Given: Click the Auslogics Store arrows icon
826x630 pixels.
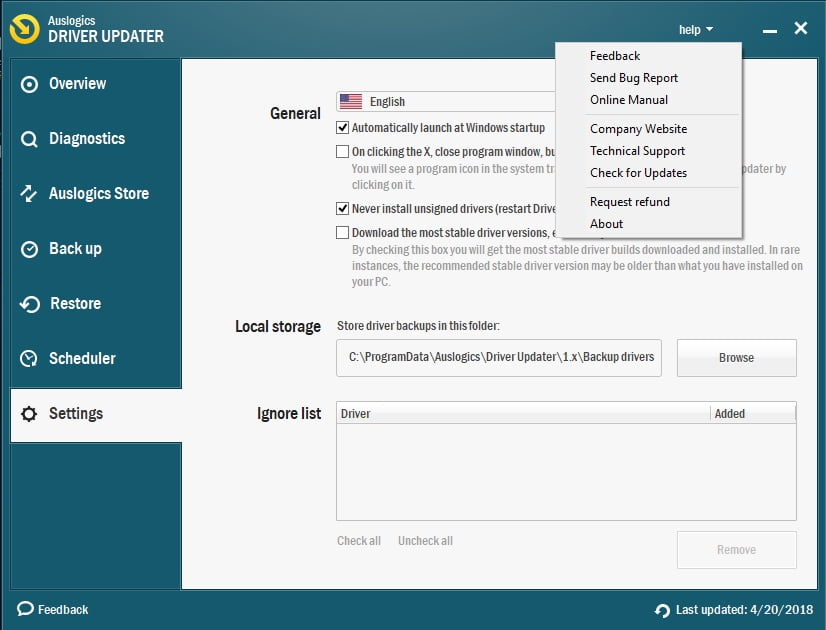Looking at the screenshot, I should (28, 194).
